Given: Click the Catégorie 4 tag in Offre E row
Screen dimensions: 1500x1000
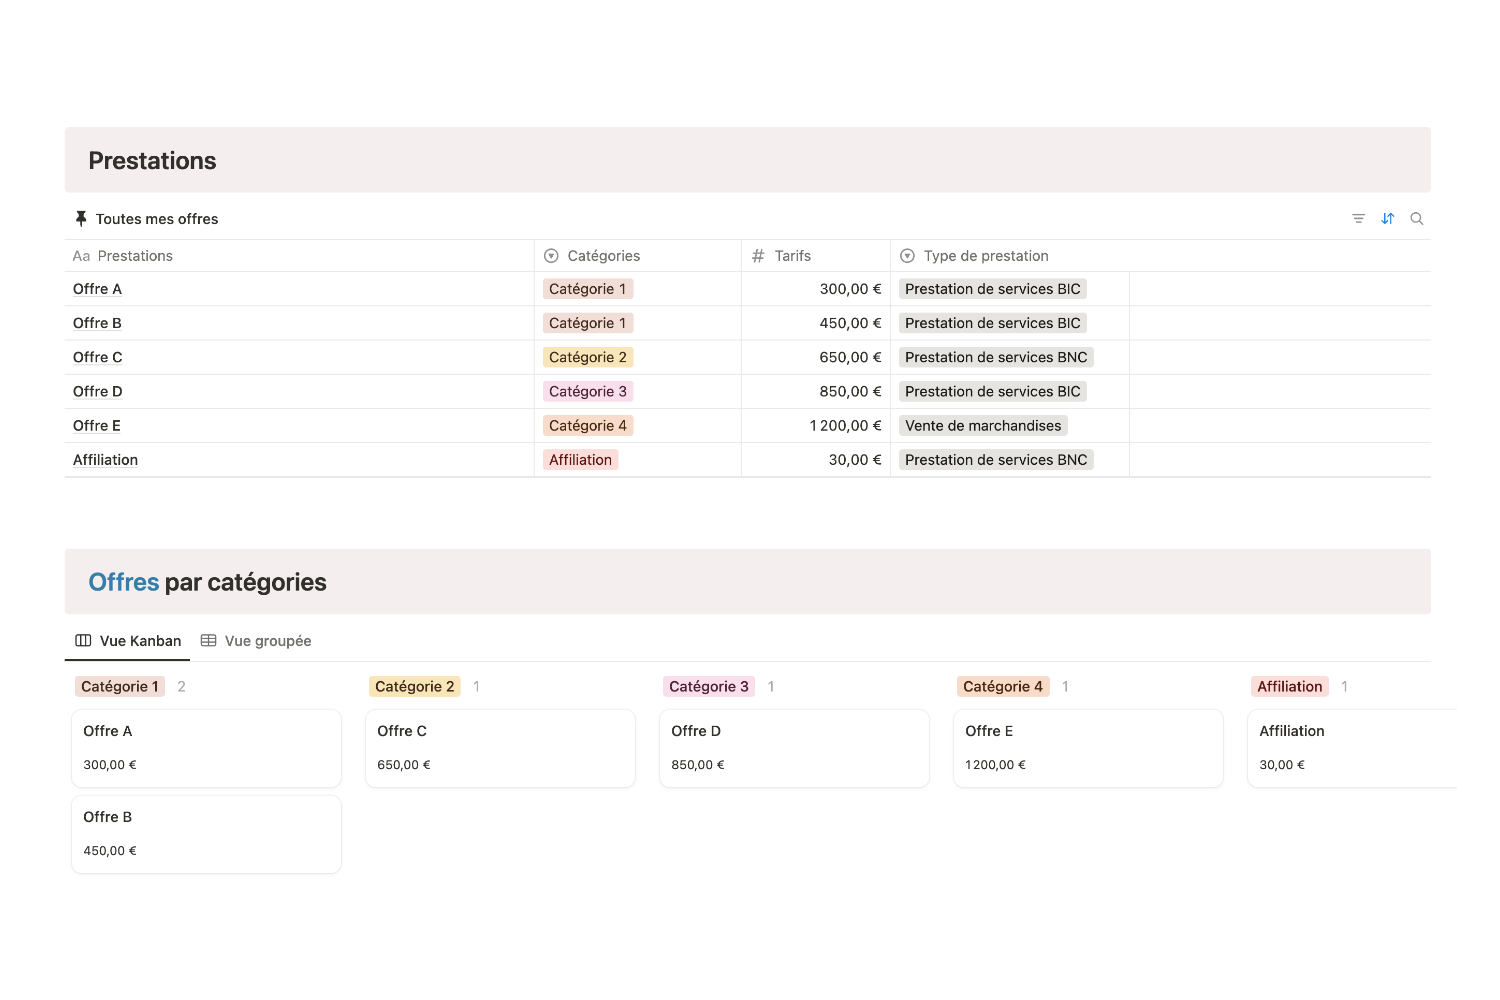Looking at the screenshot, I should (588, 425).
